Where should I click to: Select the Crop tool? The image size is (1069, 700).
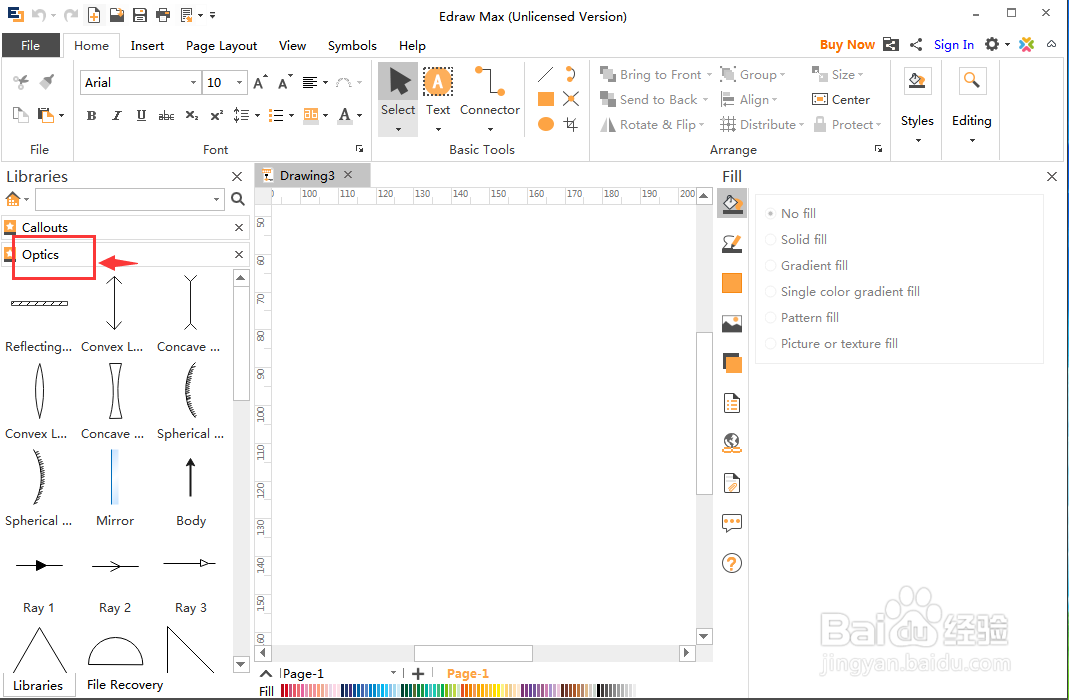tap(571, 124)
